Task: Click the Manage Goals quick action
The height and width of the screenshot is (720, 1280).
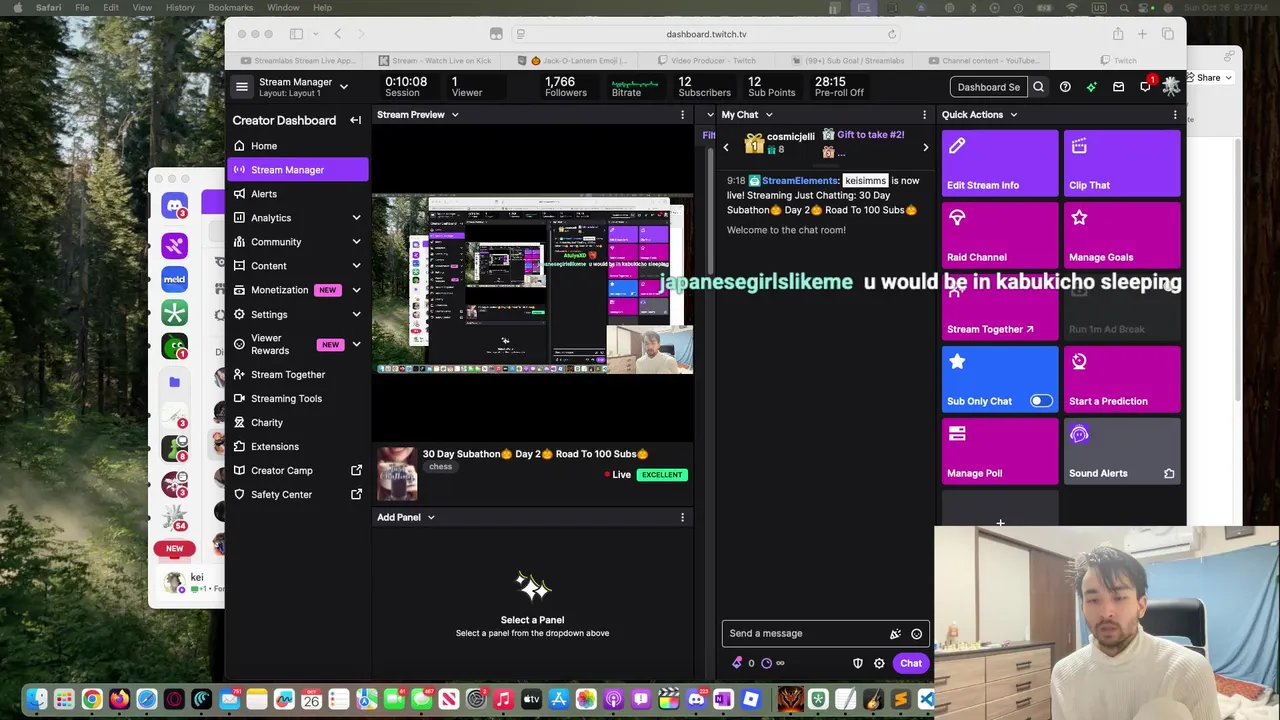Action: pyautogui.click(x=1122, y=234)
